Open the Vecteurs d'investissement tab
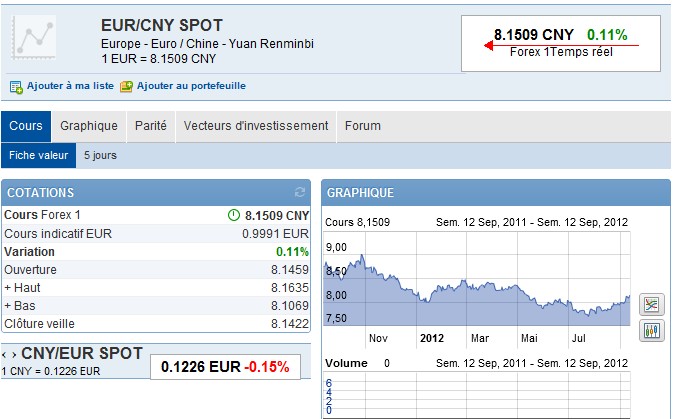Screen dimensions: 675x419 pyautogui.click(x=256, y=126)
